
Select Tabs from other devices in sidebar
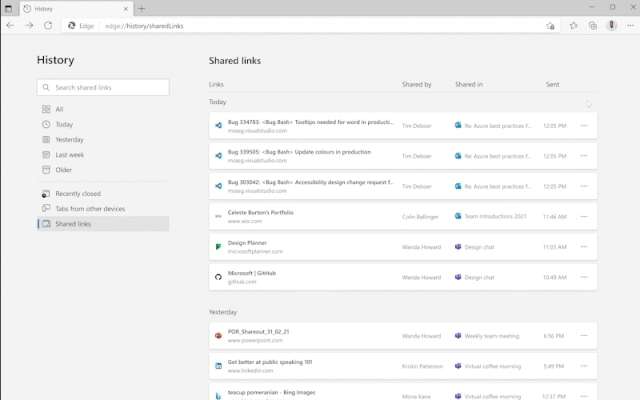[x=90, y=209]
